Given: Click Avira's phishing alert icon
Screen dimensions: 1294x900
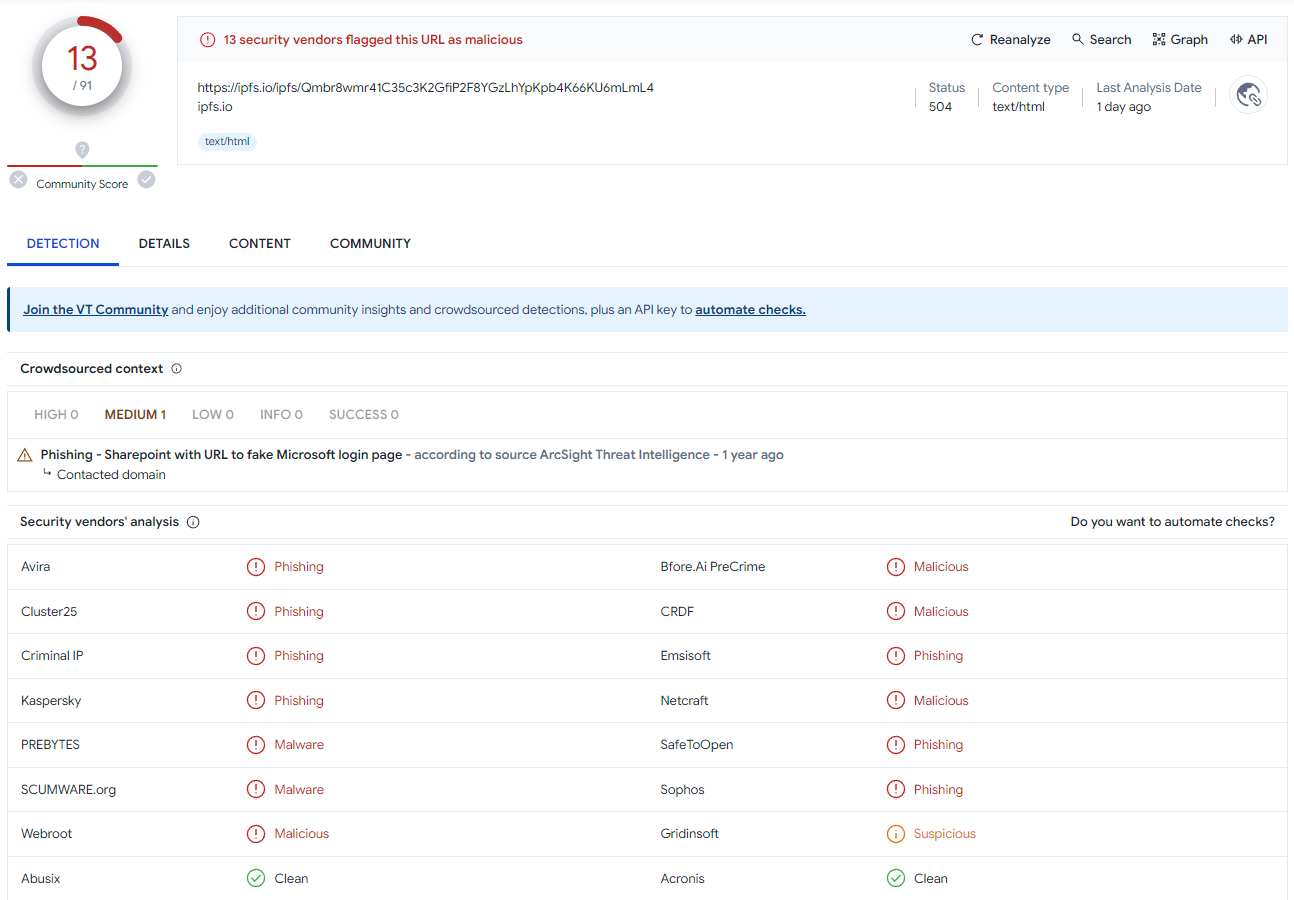Looking at the screenshot, I should (256, 567).
